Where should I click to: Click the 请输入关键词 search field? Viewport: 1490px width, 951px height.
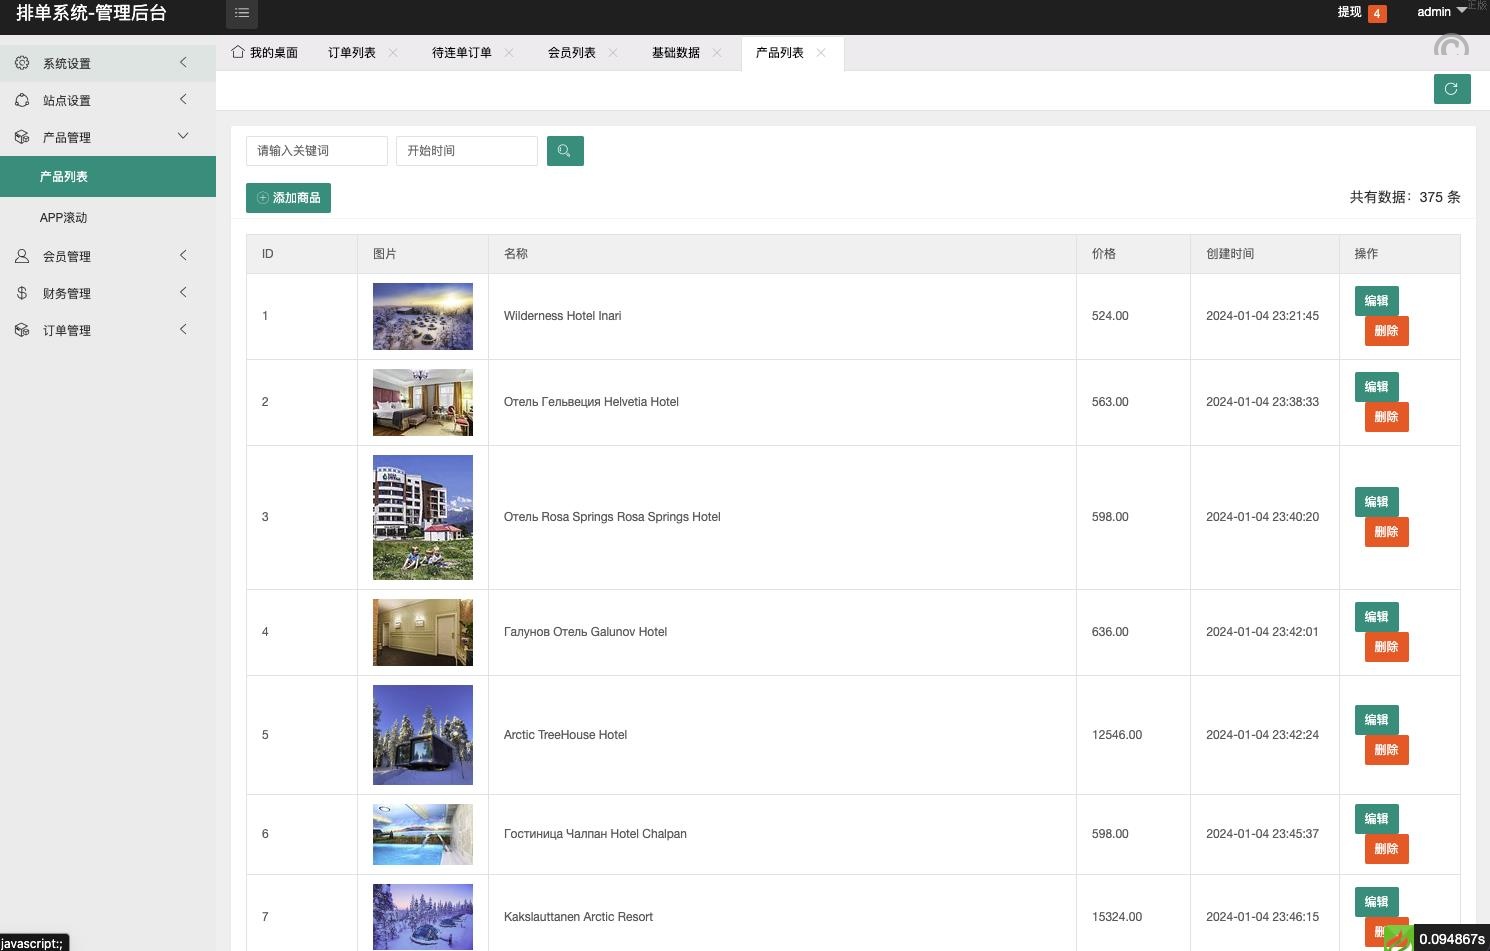point(316,151)
